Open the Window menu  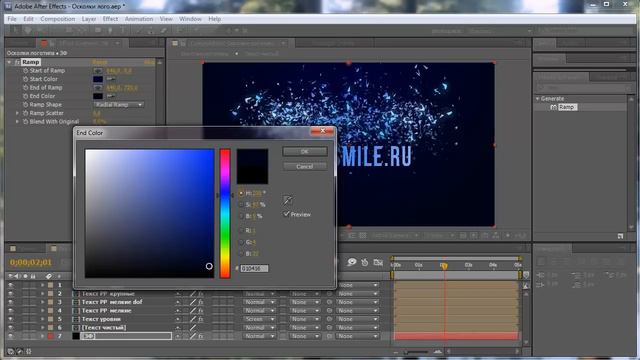pyautogui.click(x=190, y=19)
